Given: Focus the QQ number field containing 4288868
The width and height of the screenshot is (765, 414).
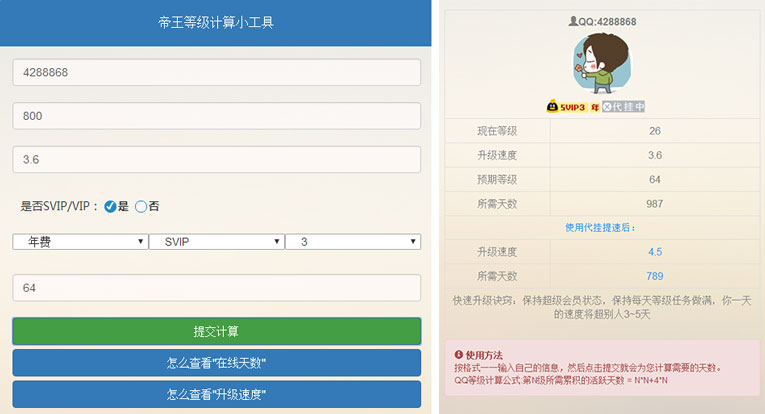Looking at the screenshot, I should [x=216, y=72].
